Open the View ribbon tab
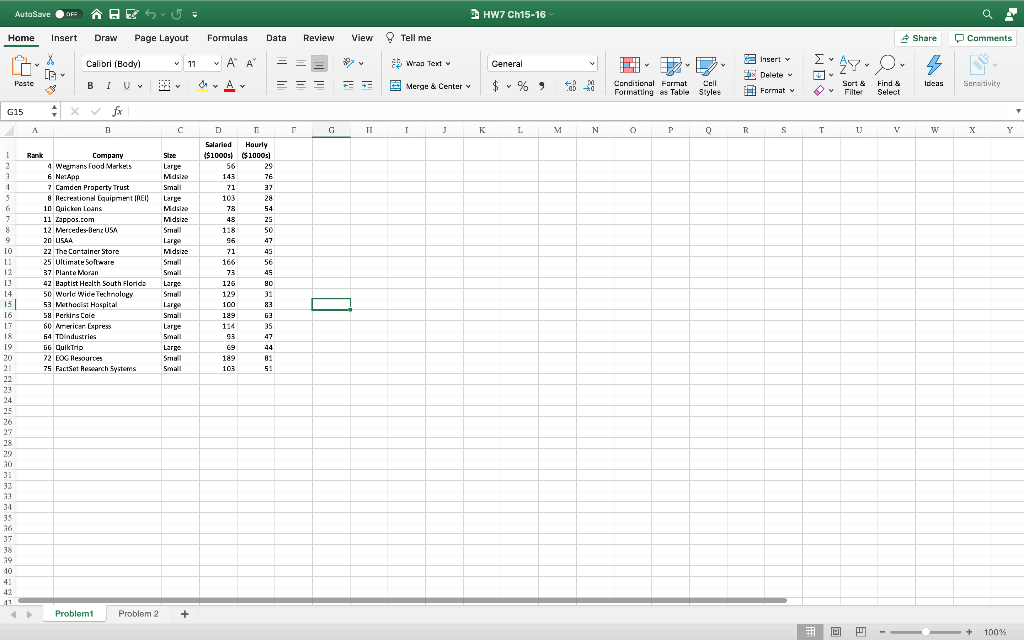 (362, 38)
